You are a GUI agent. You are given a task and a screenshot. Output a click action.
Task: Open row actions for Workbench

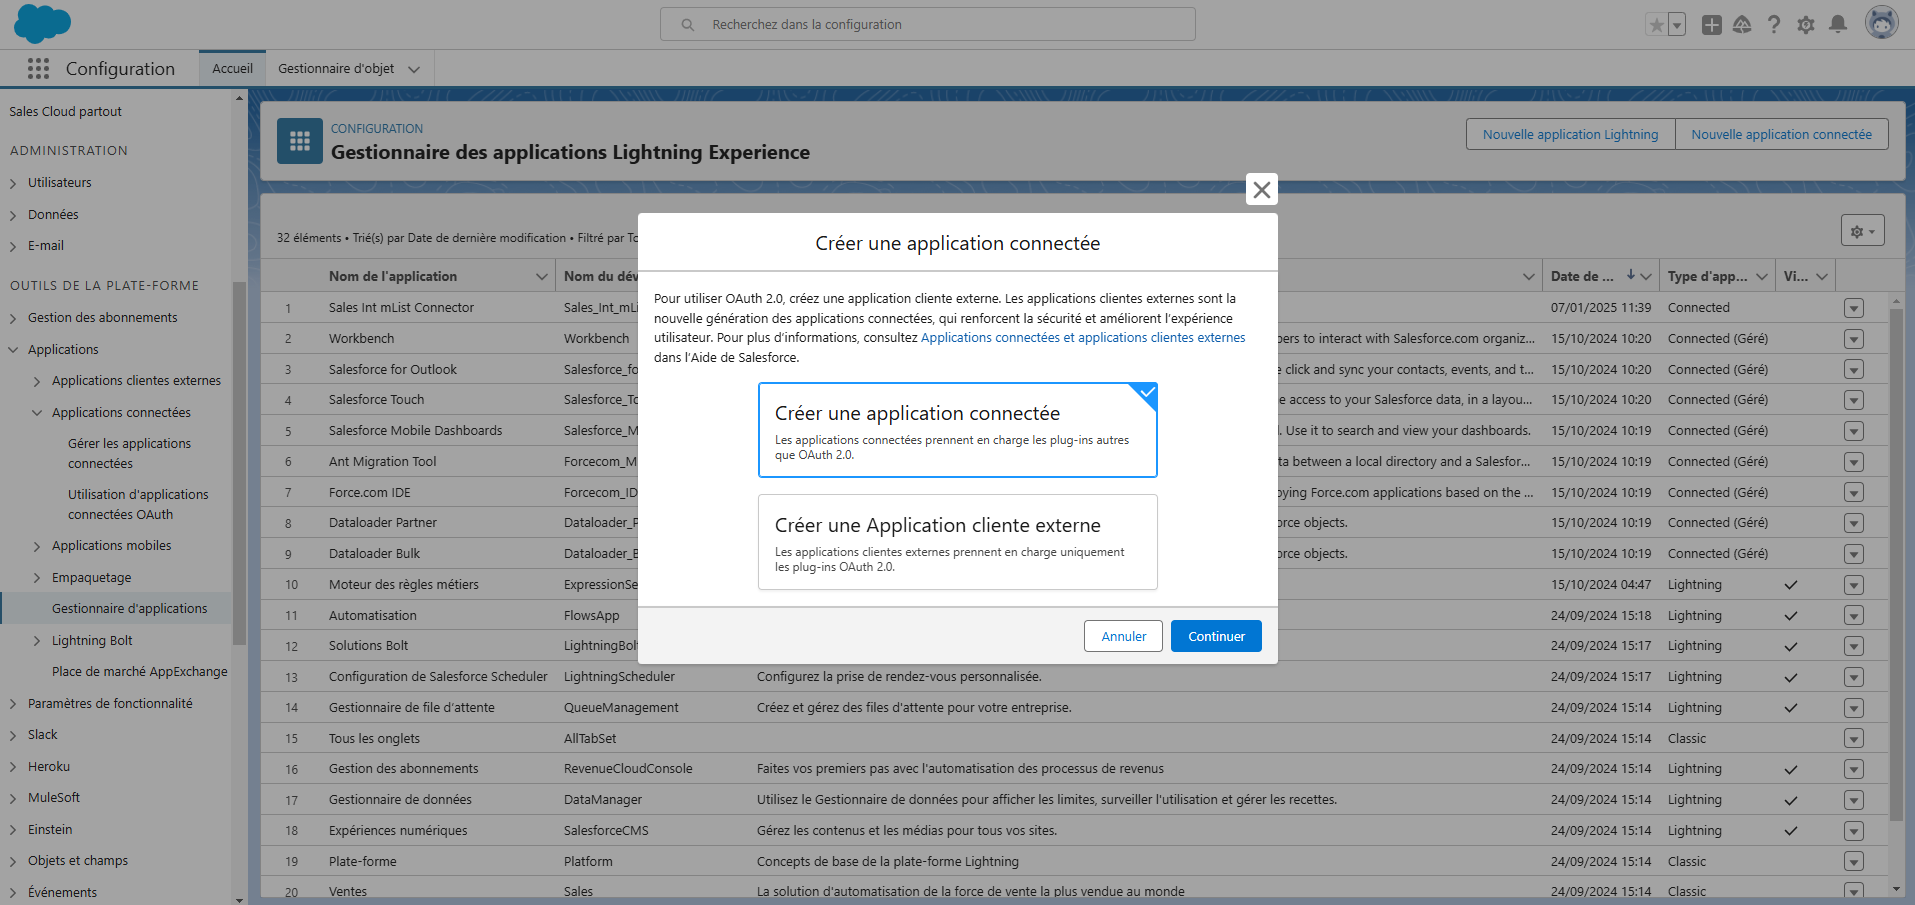pos(1854,339)
